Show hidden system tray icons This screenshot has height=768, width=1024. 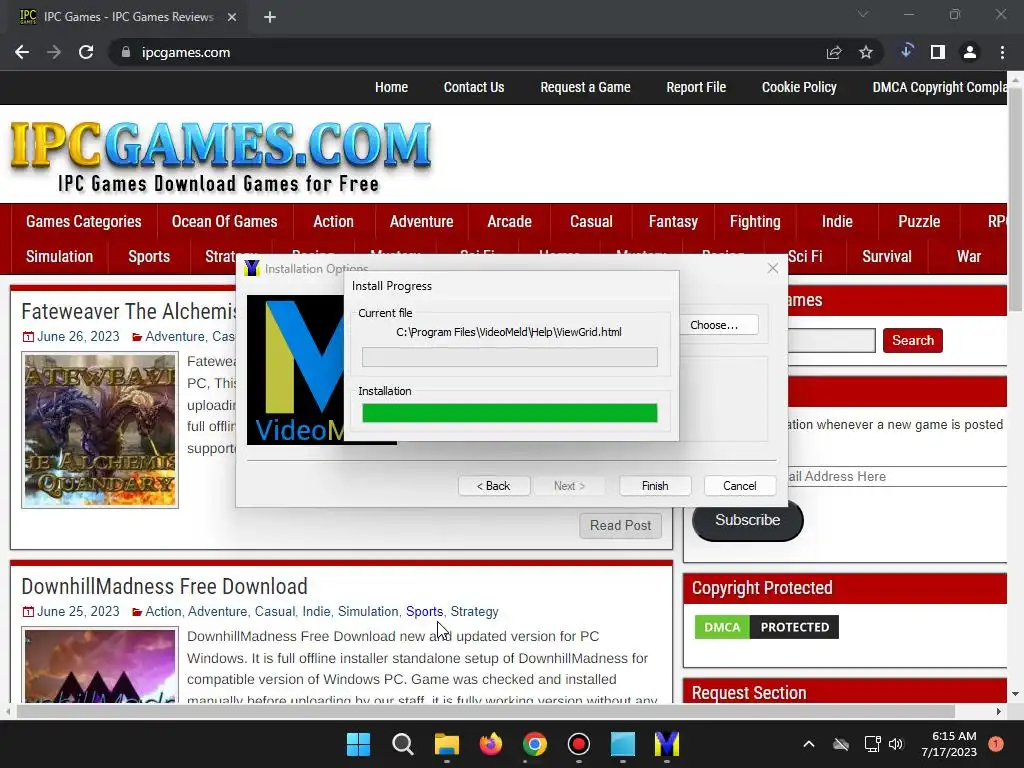pyautogui.click(x=808, y=744)
